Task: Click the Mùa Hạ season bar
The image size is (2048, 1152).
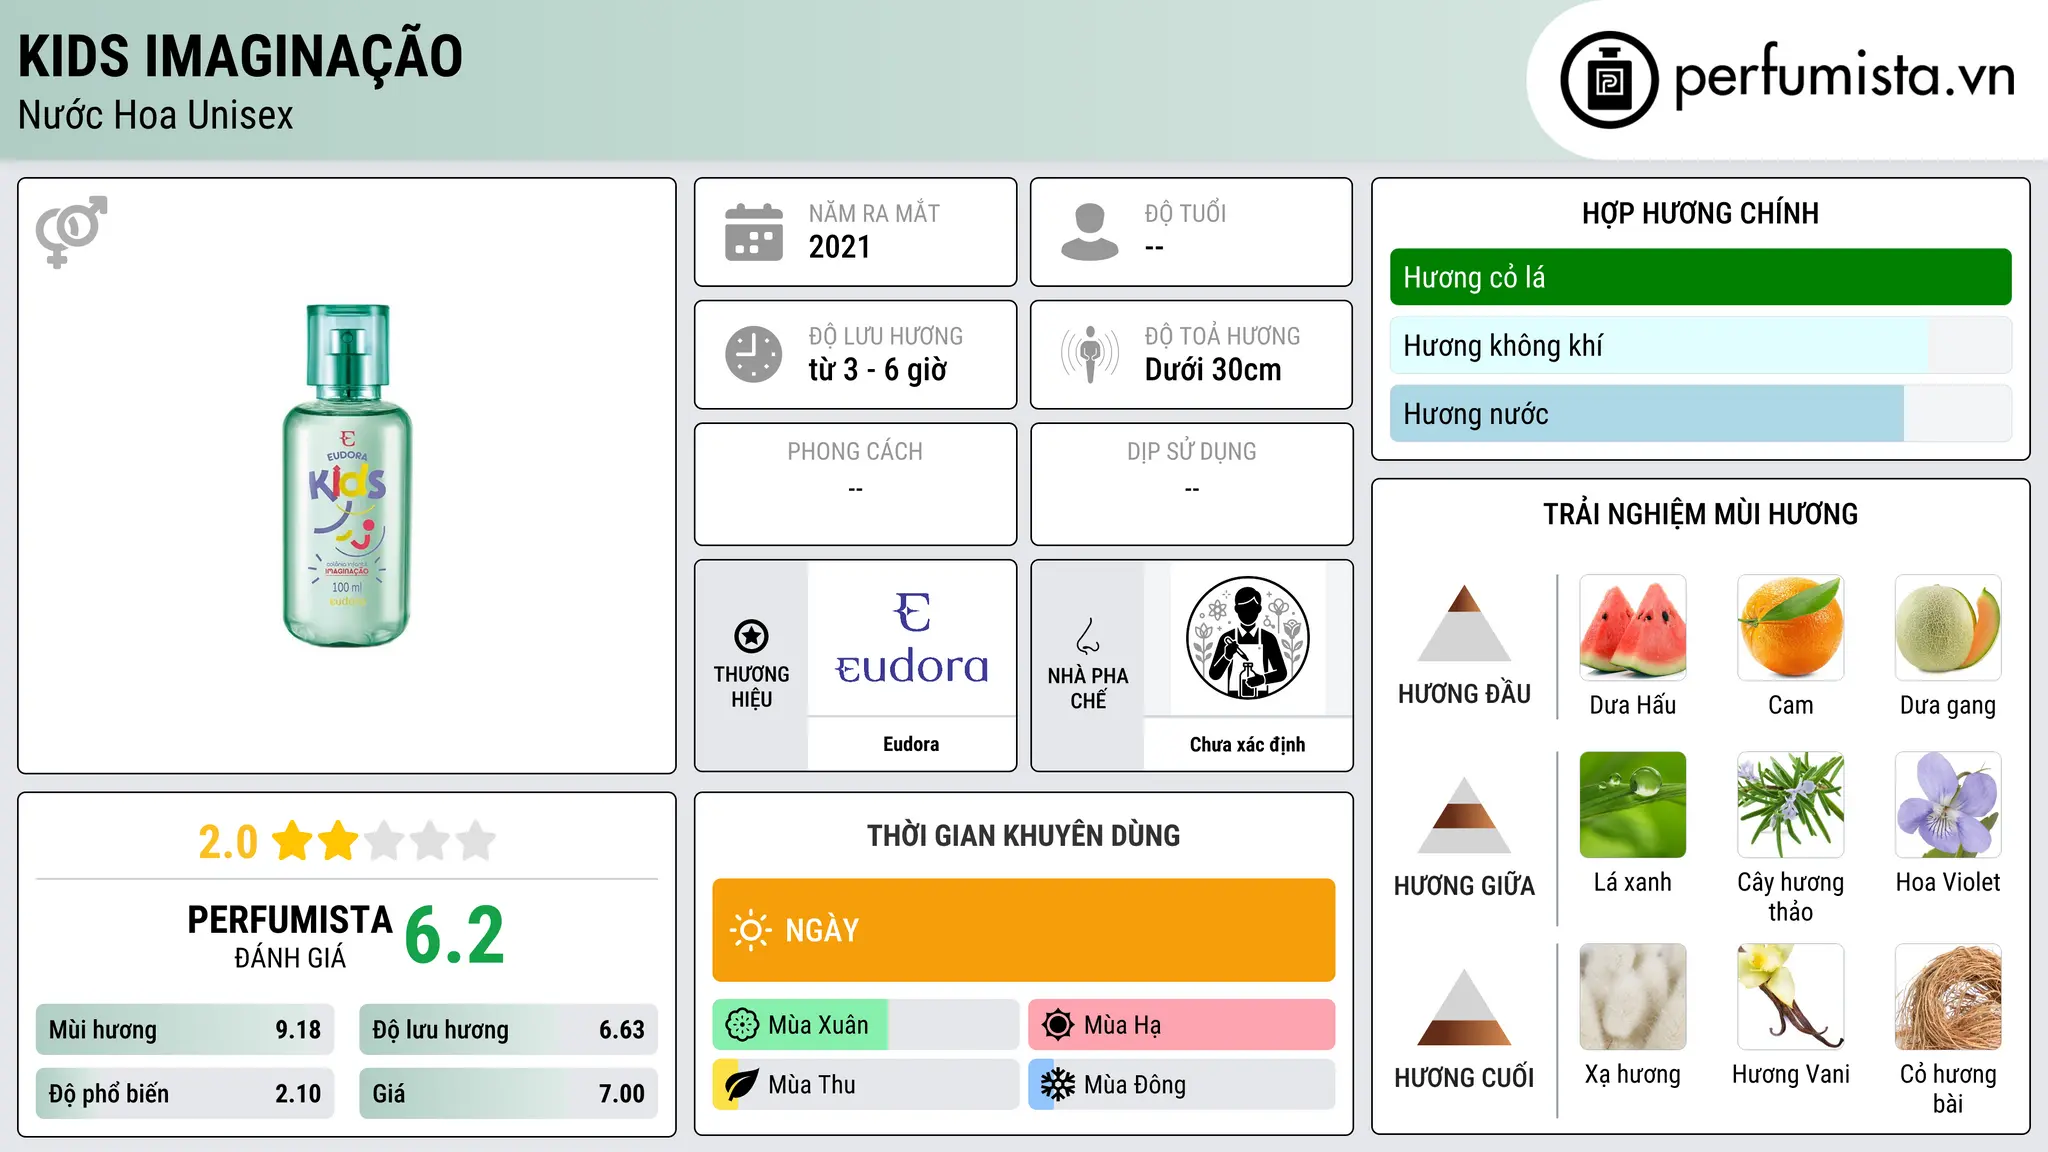Action: point(1181,1025)
